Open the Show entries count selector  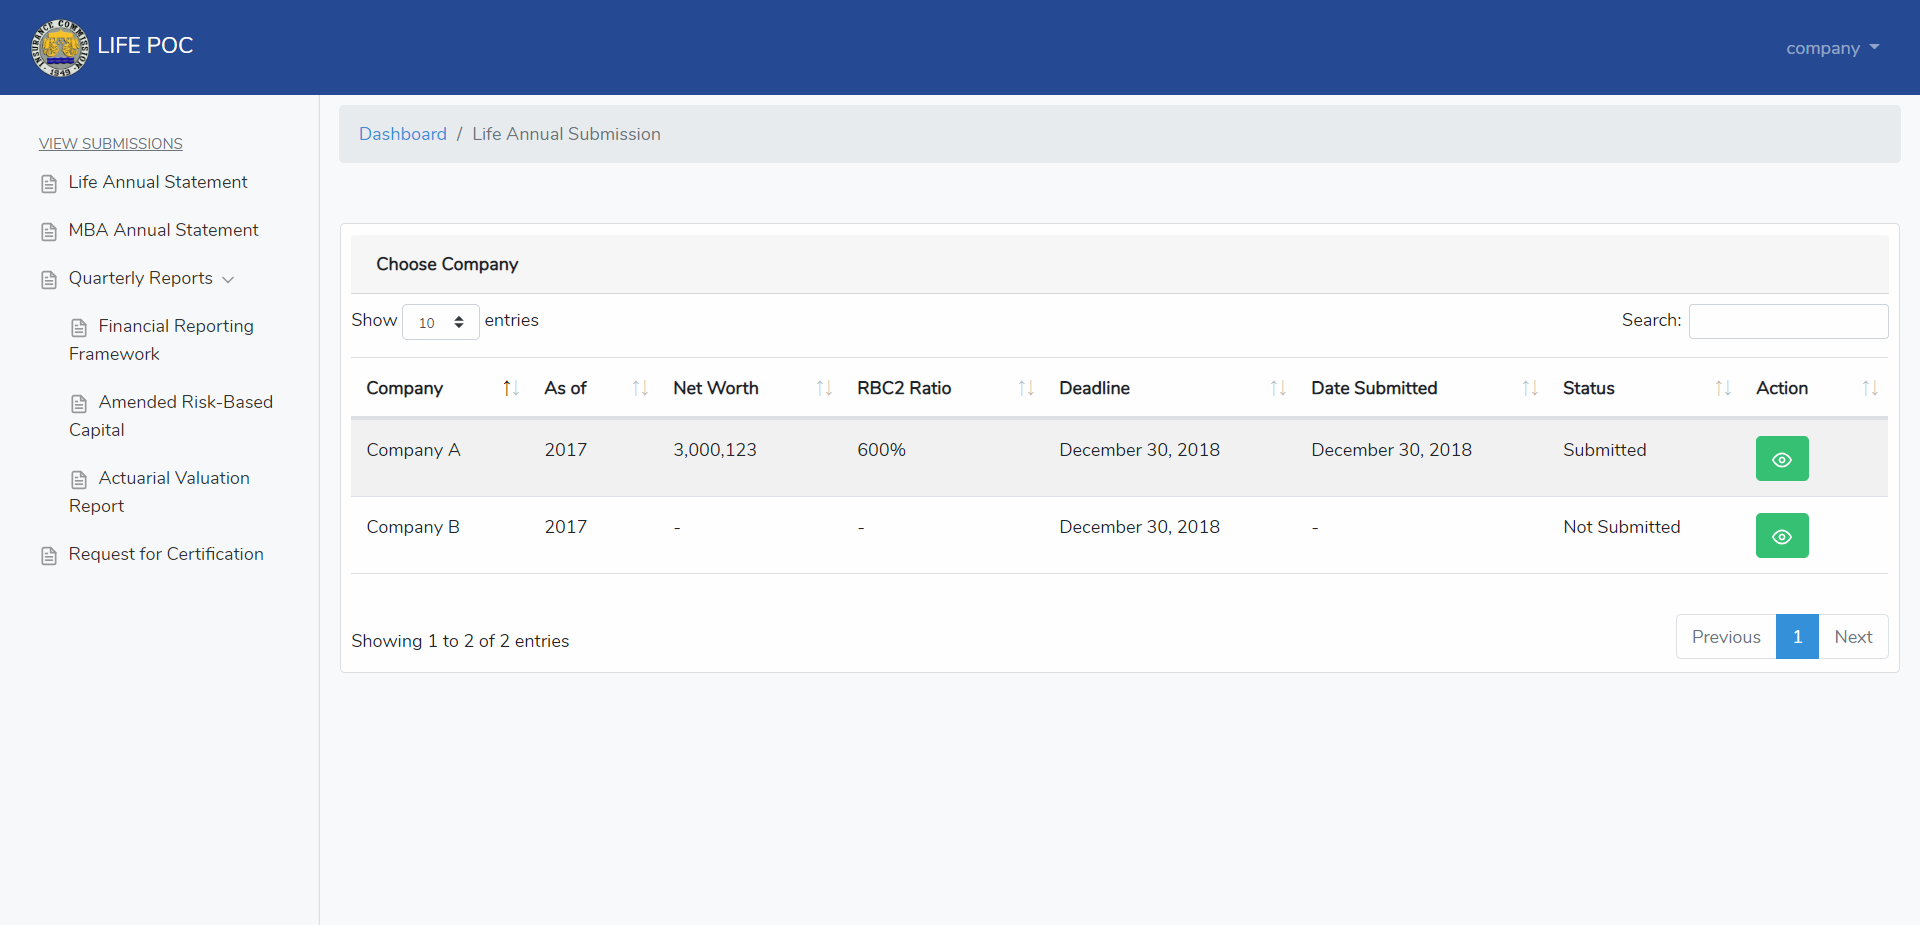point(441,322)
